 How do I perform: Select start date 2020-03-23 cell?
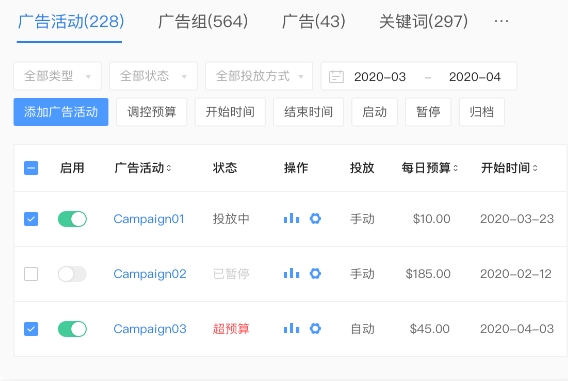(517, 219)
